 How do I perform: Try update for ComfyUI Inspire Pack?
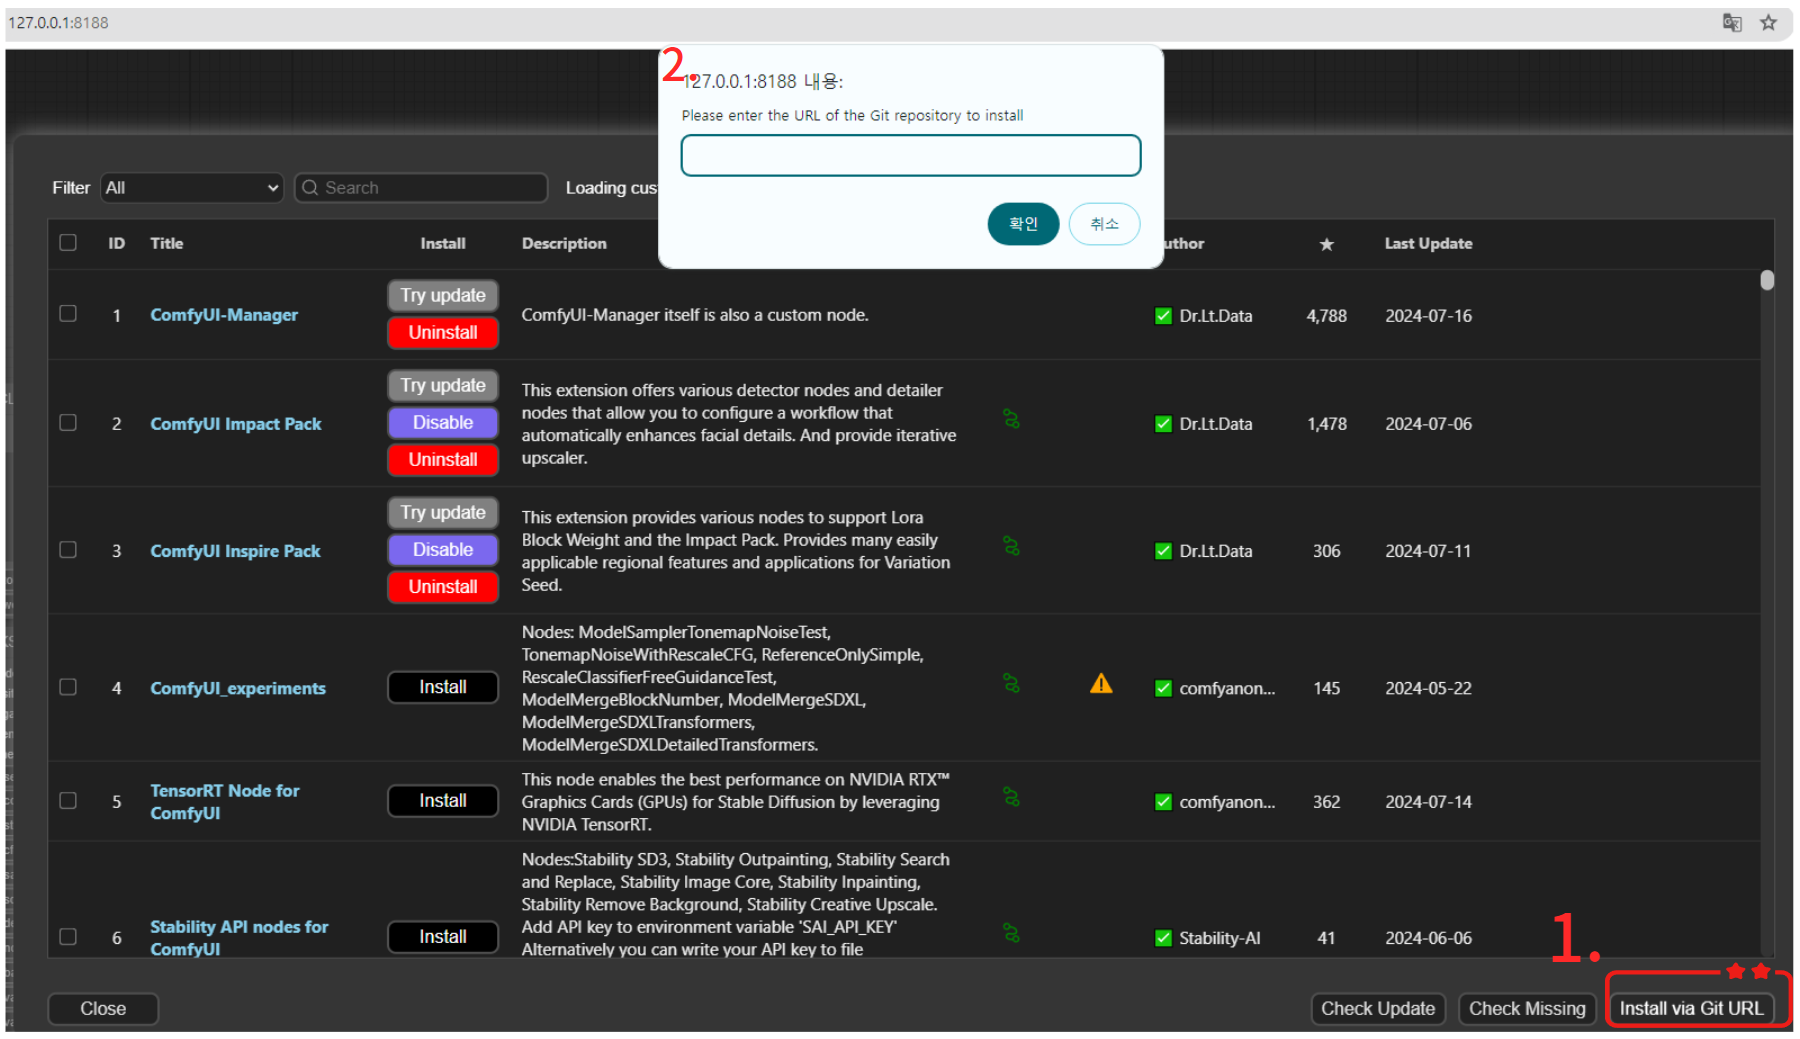[443, 512]
